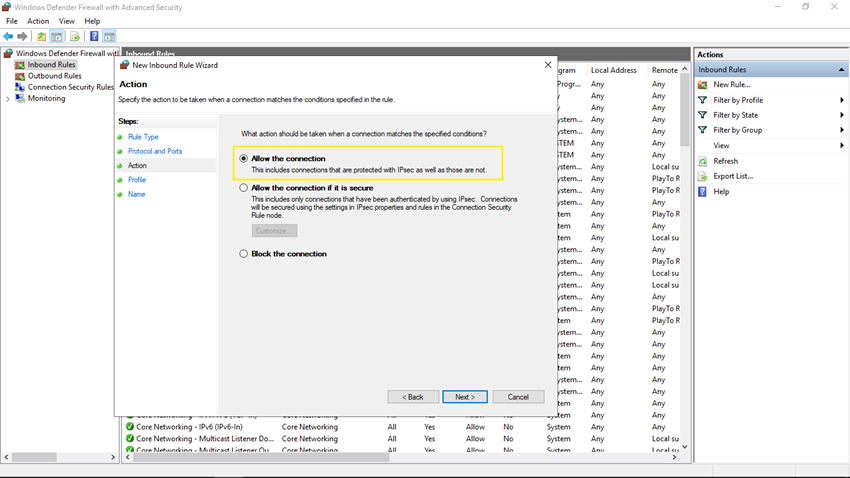The height and width of the screenshot is (478, 850).
Task: Click 'Core Networking - Multicast Listener Do...' rule name
Action: point(205,438)
